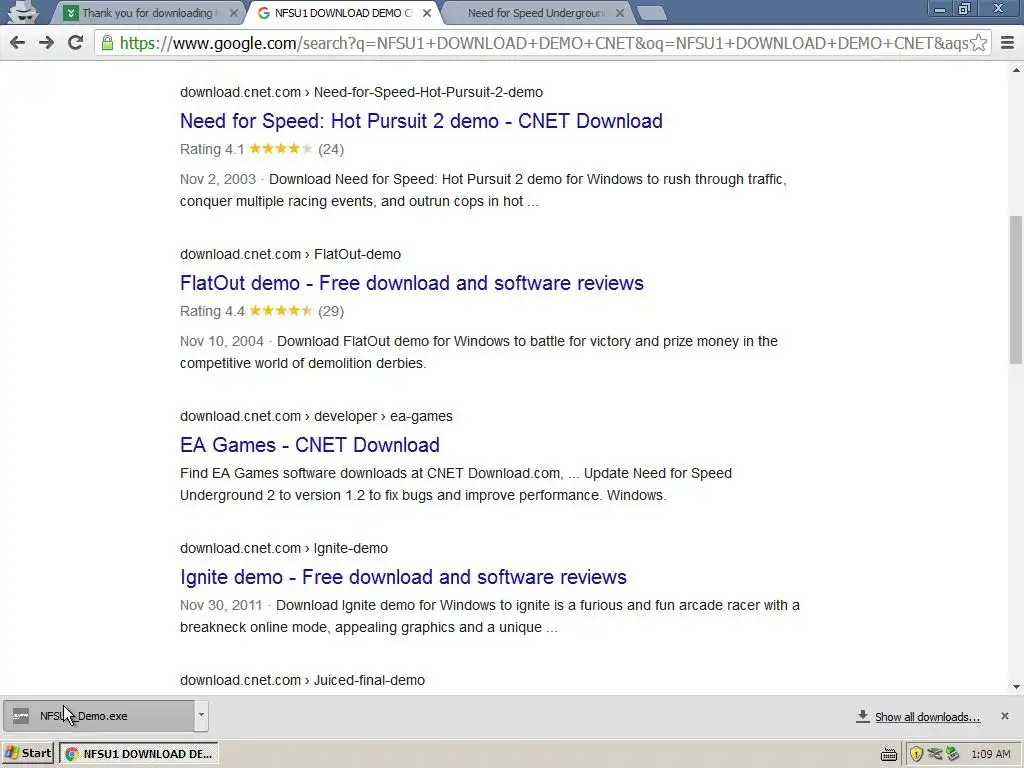This screenshot has height=768, width=1024.
Task: Close the downloads bar
Action: [x=1005, y=716]
